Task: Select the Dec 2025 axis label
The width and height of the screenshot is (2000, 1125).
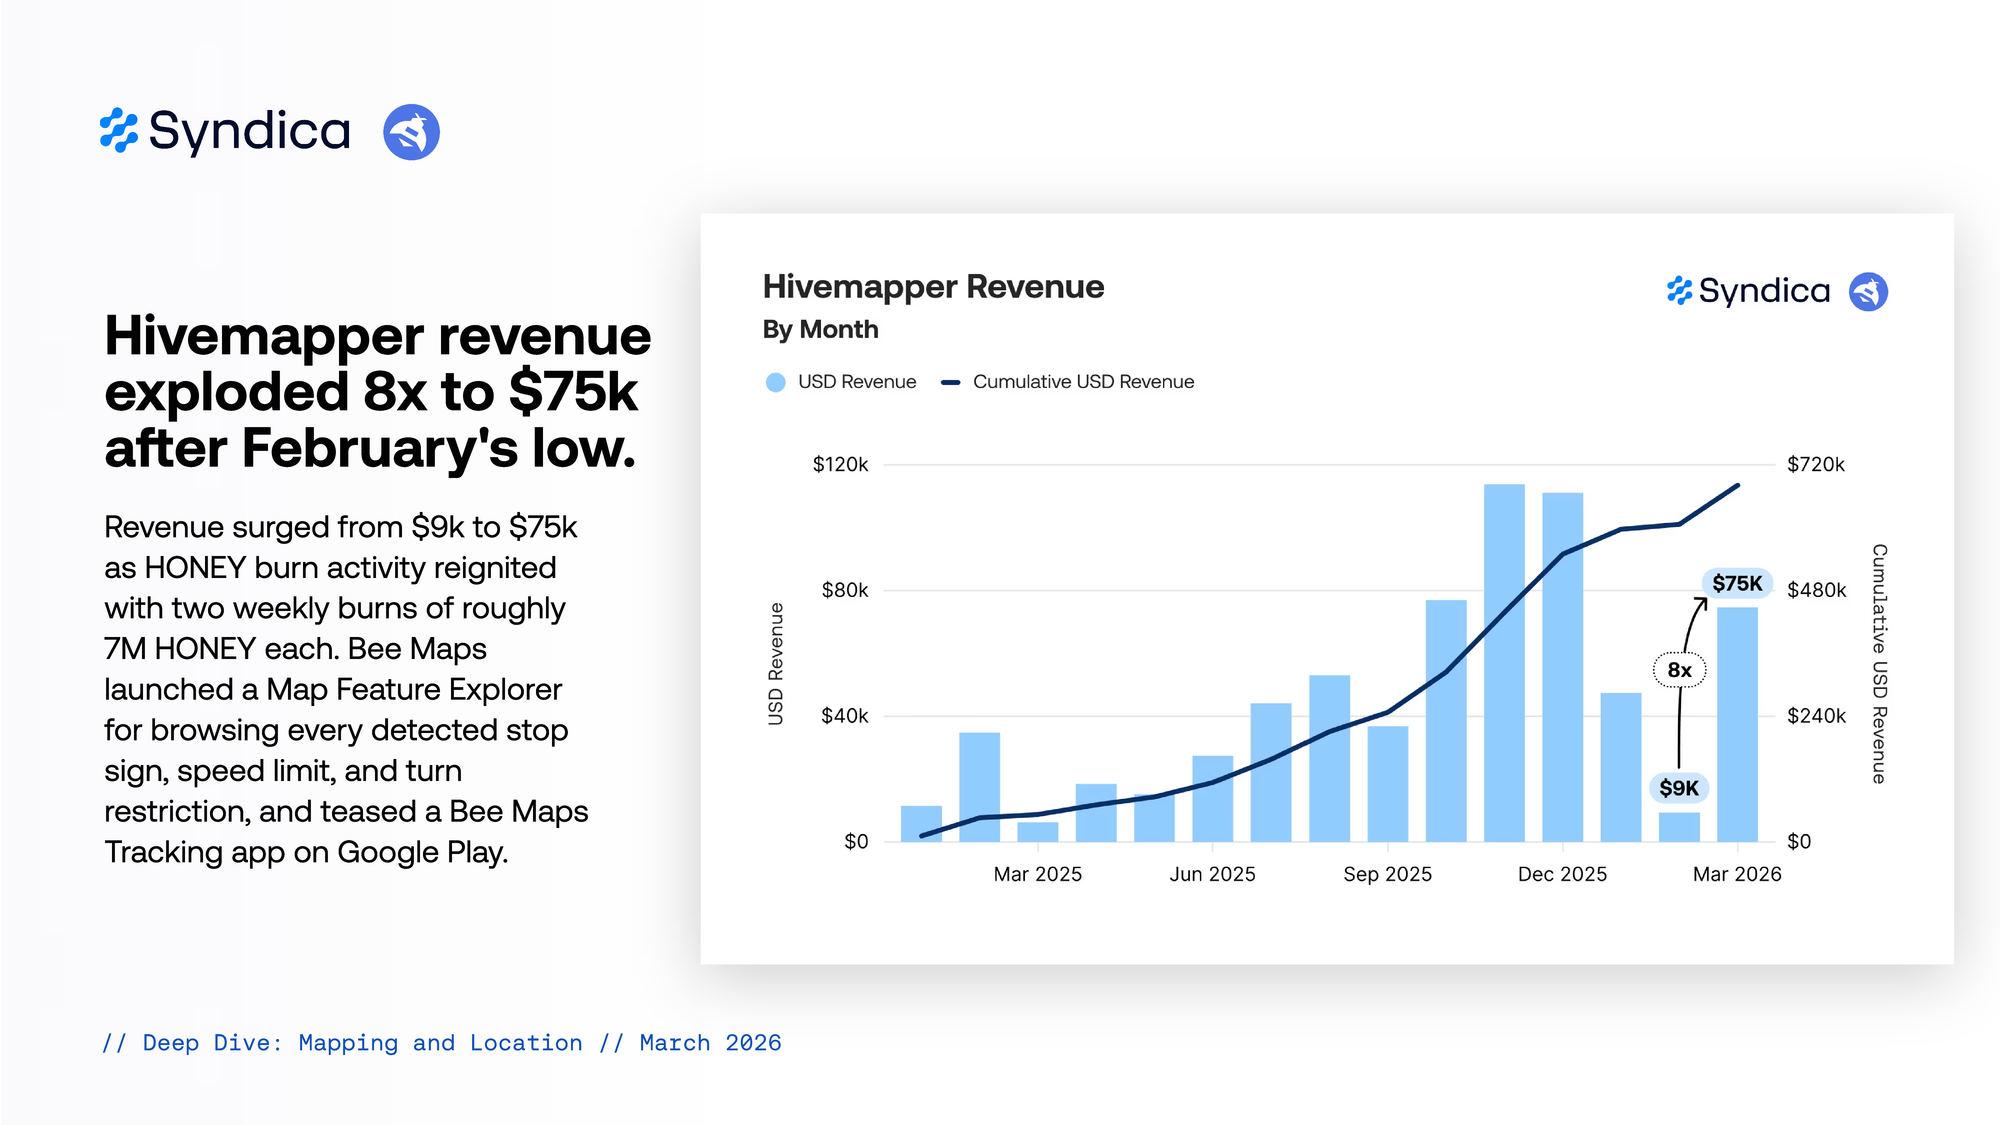Action: pos(1561,874)
